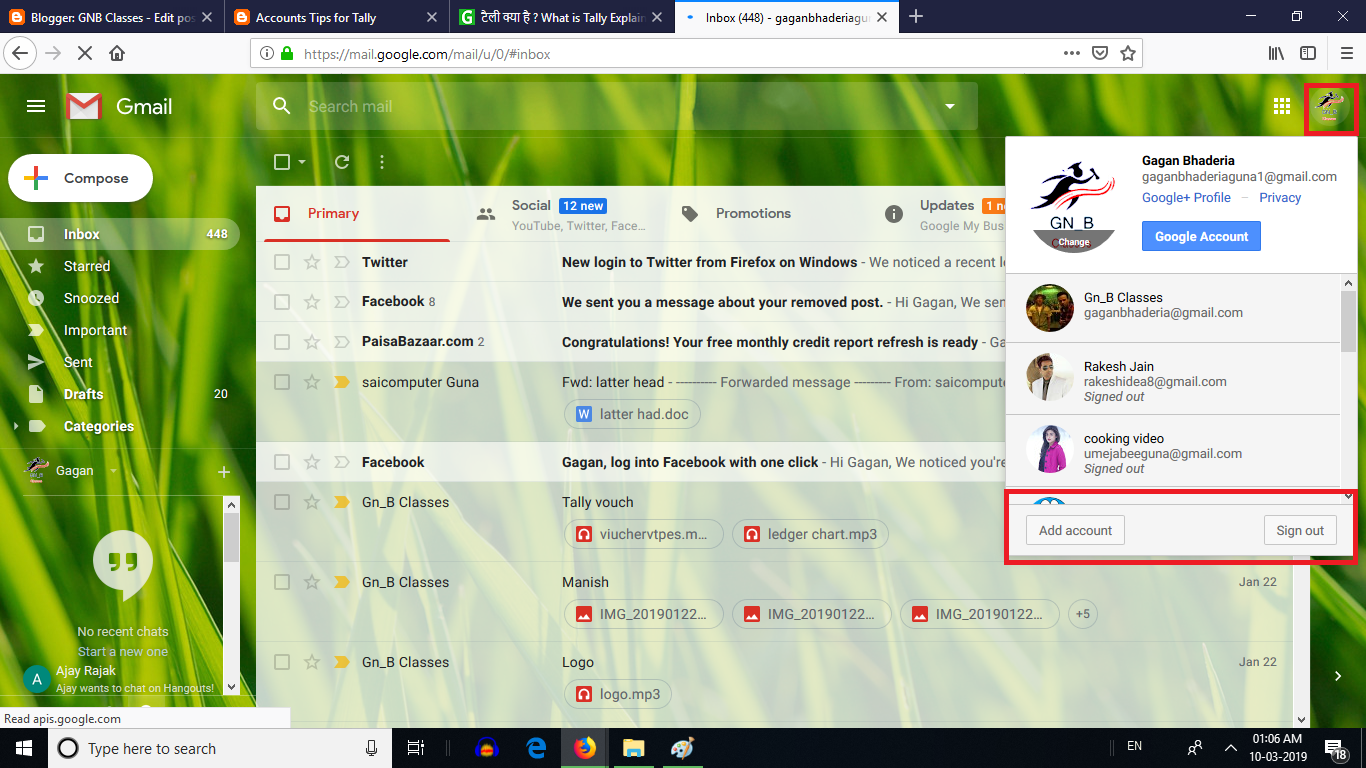Screen dimensions: 1366x768
Task: Click the Compose button
Action: 81,178
